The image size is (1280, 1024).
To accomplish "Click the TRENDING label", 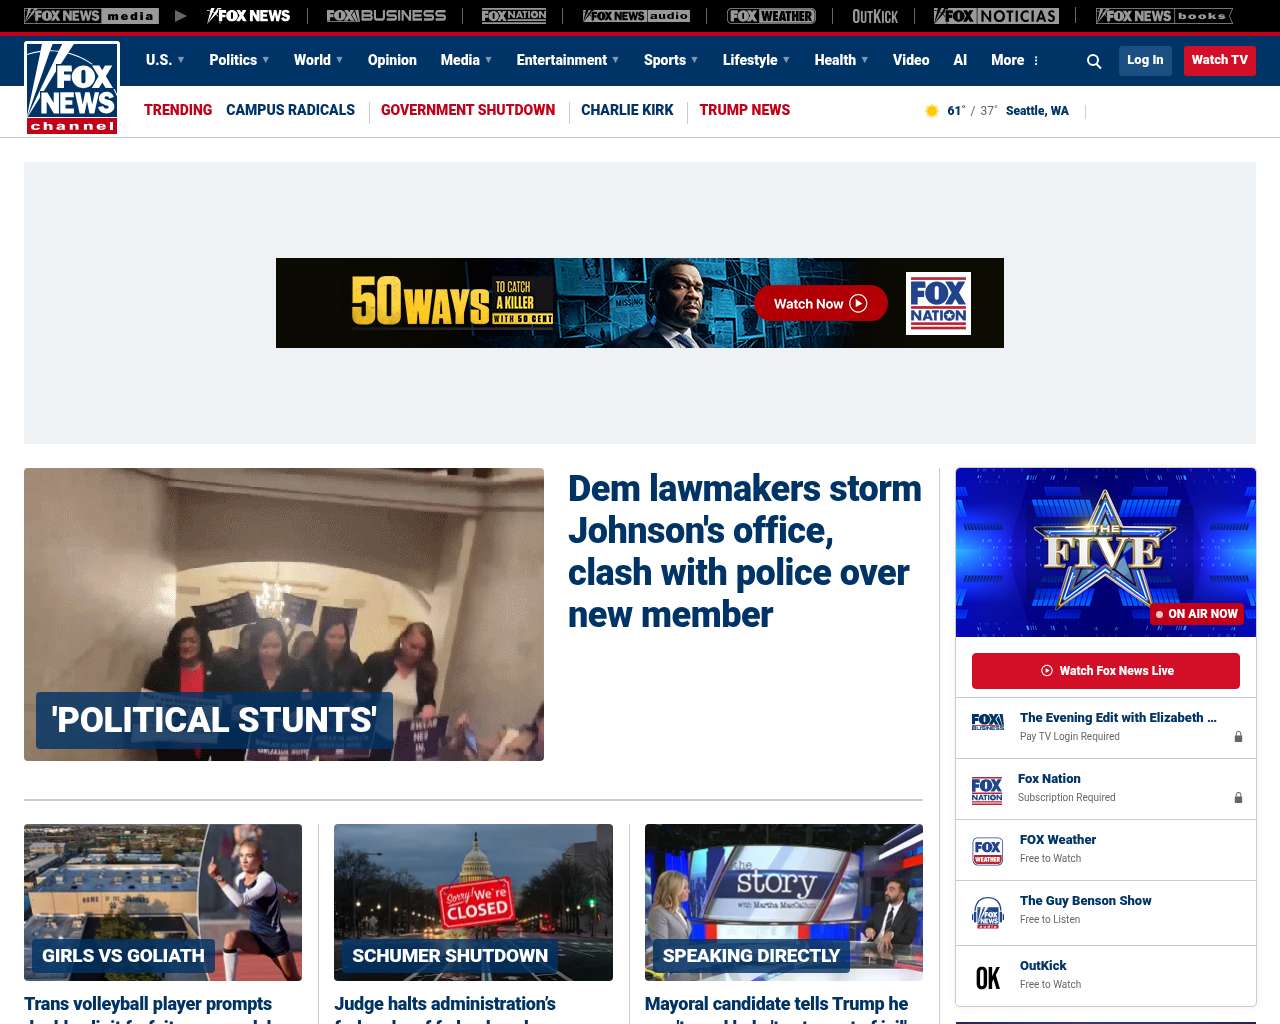I will [x=178, y=110].
